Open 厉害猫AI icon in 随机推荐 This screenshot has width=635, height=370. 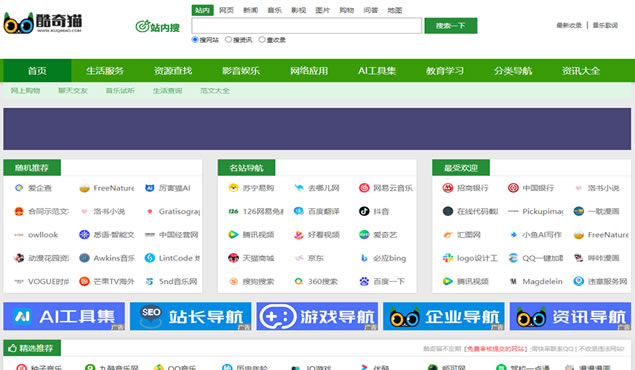[x=150, y=188]
